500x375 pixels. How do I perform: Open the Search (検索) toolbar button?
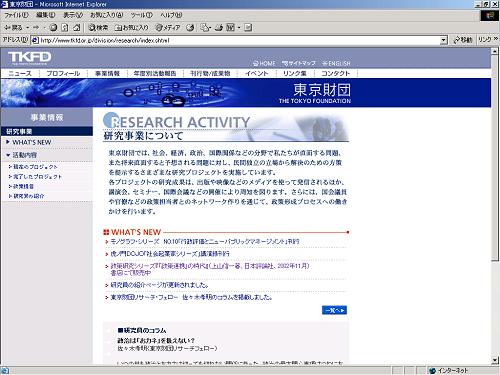pyautogui.click(x=98, y=28)
